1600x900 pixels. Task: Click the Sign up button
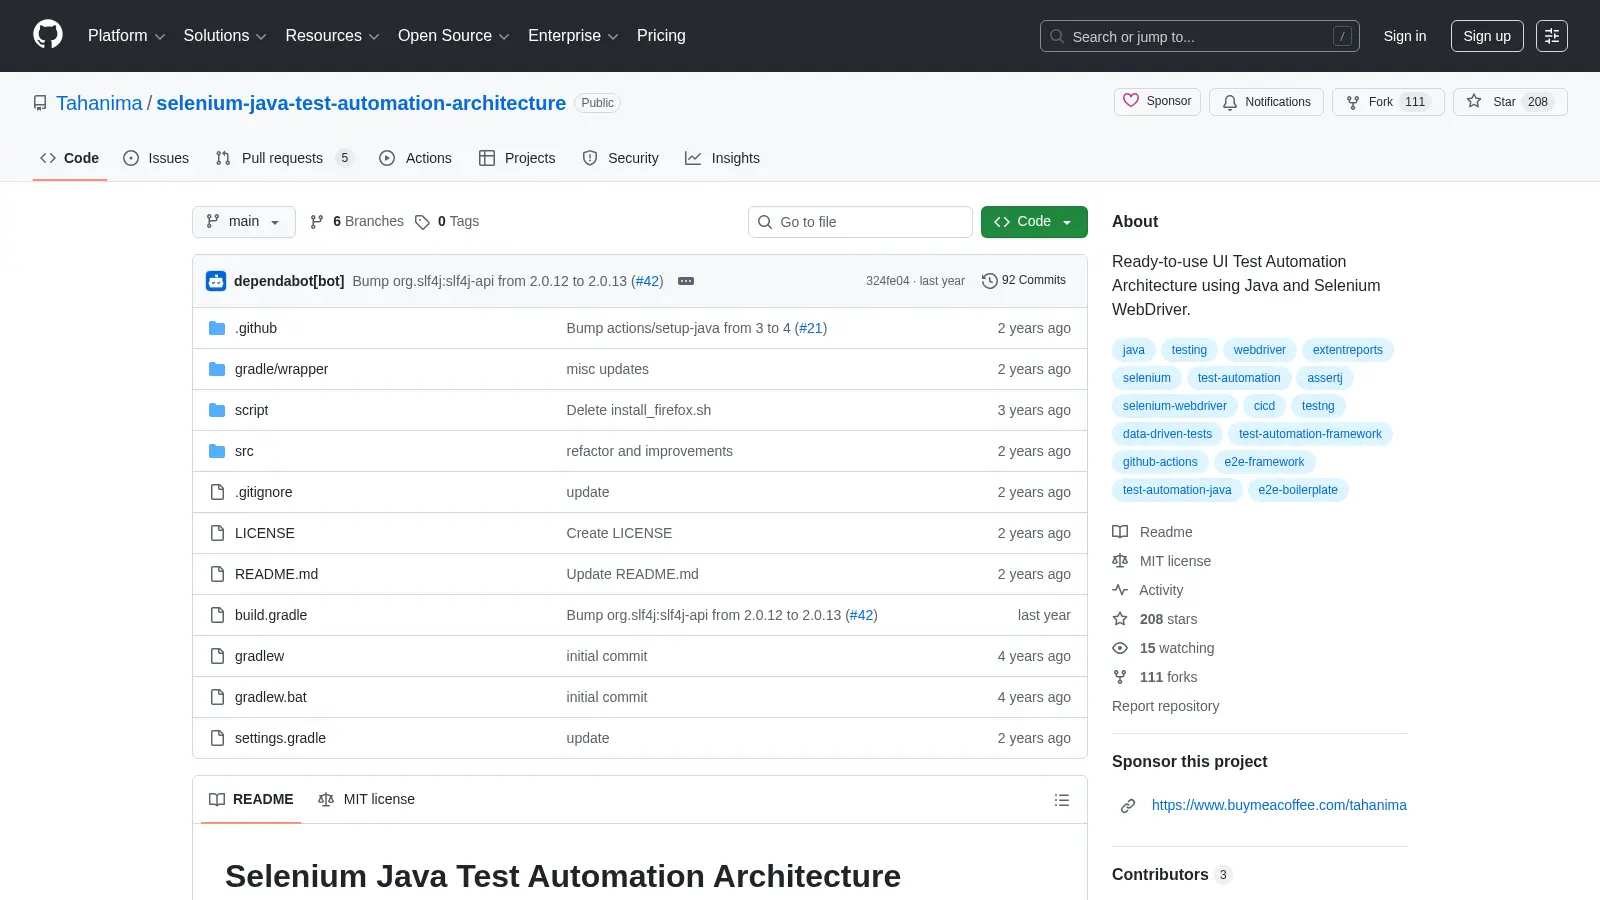(x=1487, y=36)
